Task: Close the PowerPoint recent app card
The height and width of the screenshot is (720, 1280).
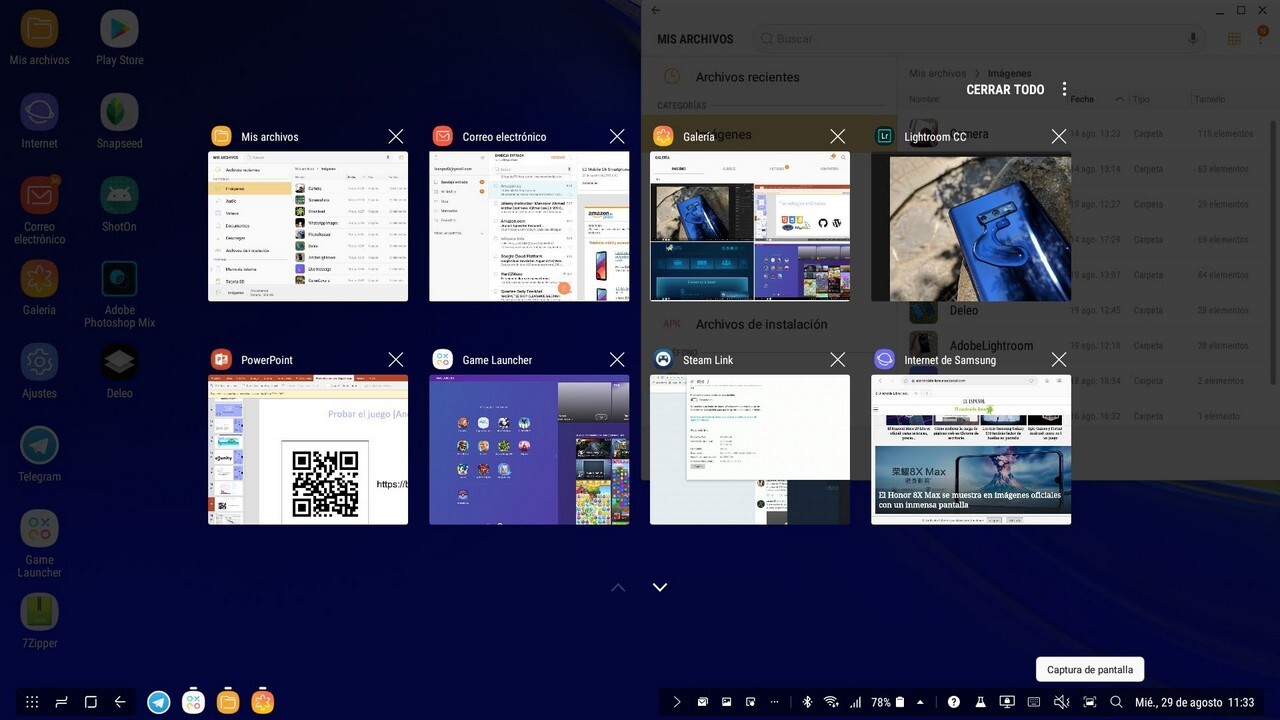Action: tap(396, 359)
